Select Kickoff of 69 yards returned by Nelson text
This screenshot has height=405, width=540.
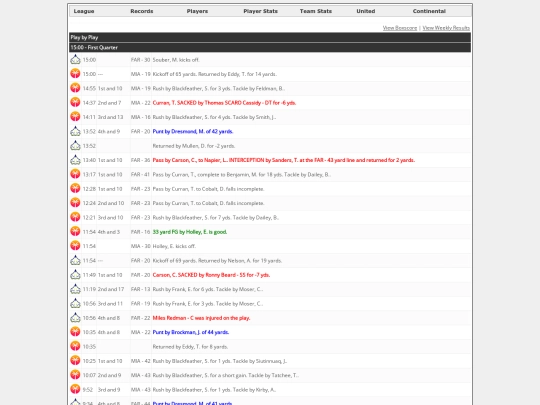coord(217,260)
